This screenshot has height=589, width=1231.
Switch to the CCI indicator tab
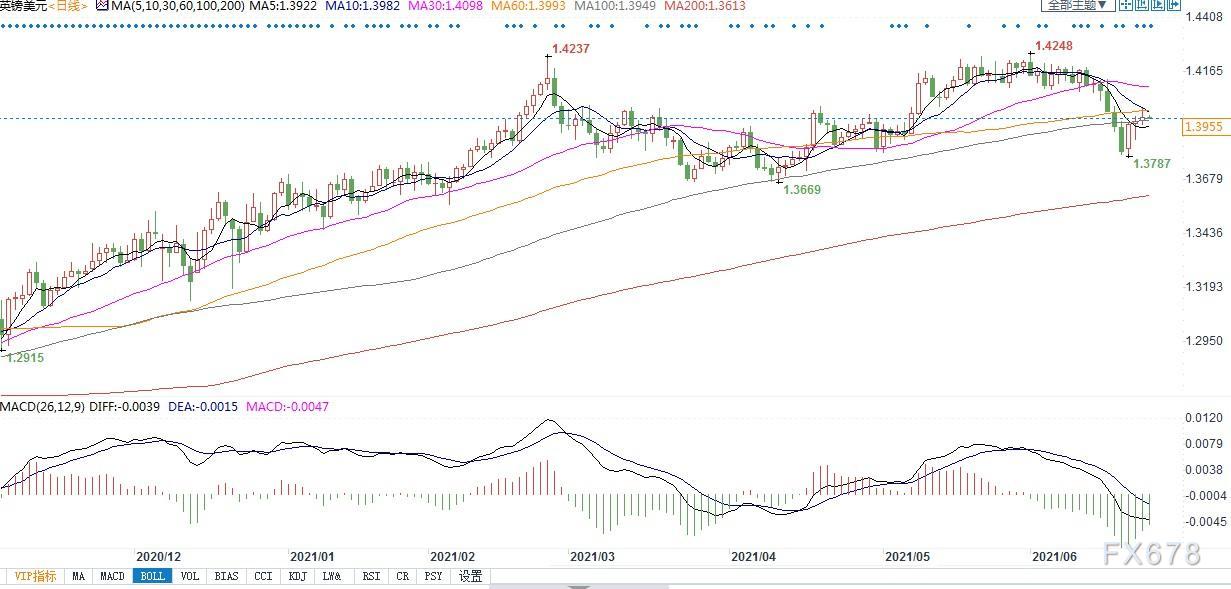pyautogui.click(x=263, y=576)
